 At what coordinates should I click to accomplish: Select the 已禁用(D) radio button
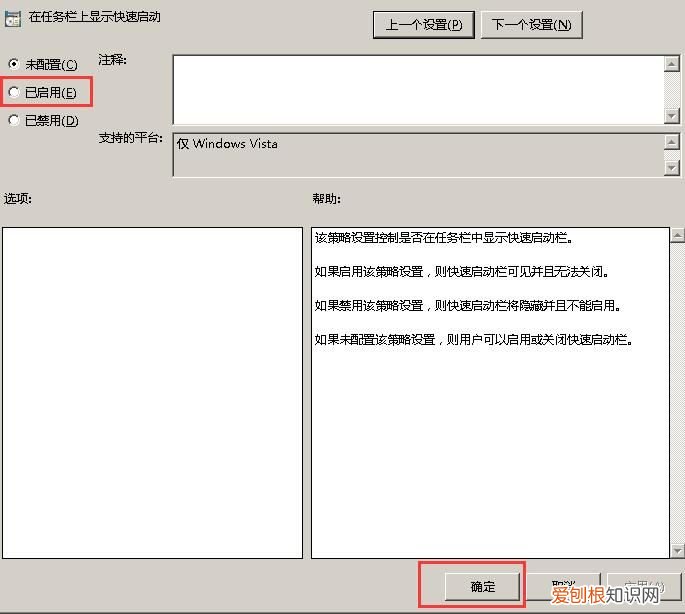pyautogui.click(x=14, y=120)
